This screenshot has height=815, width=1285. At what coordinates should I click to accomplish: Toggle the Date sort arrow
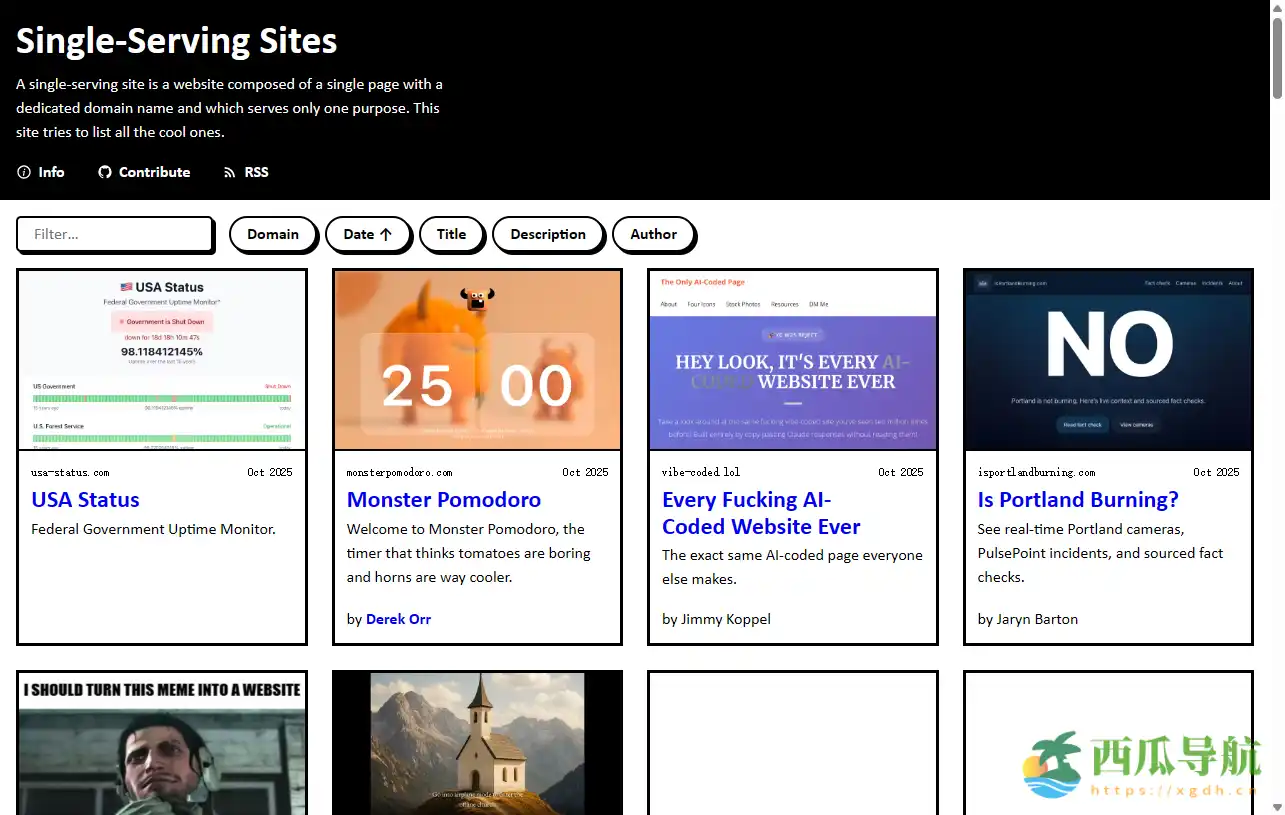point(386,234)
